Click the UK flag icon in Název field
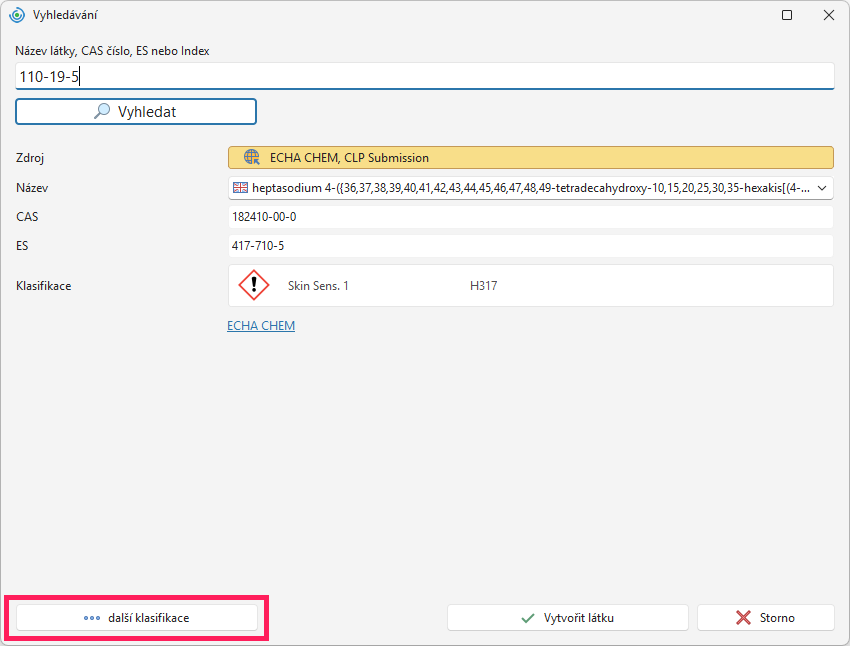850x646 pixels. coord(240,188)
